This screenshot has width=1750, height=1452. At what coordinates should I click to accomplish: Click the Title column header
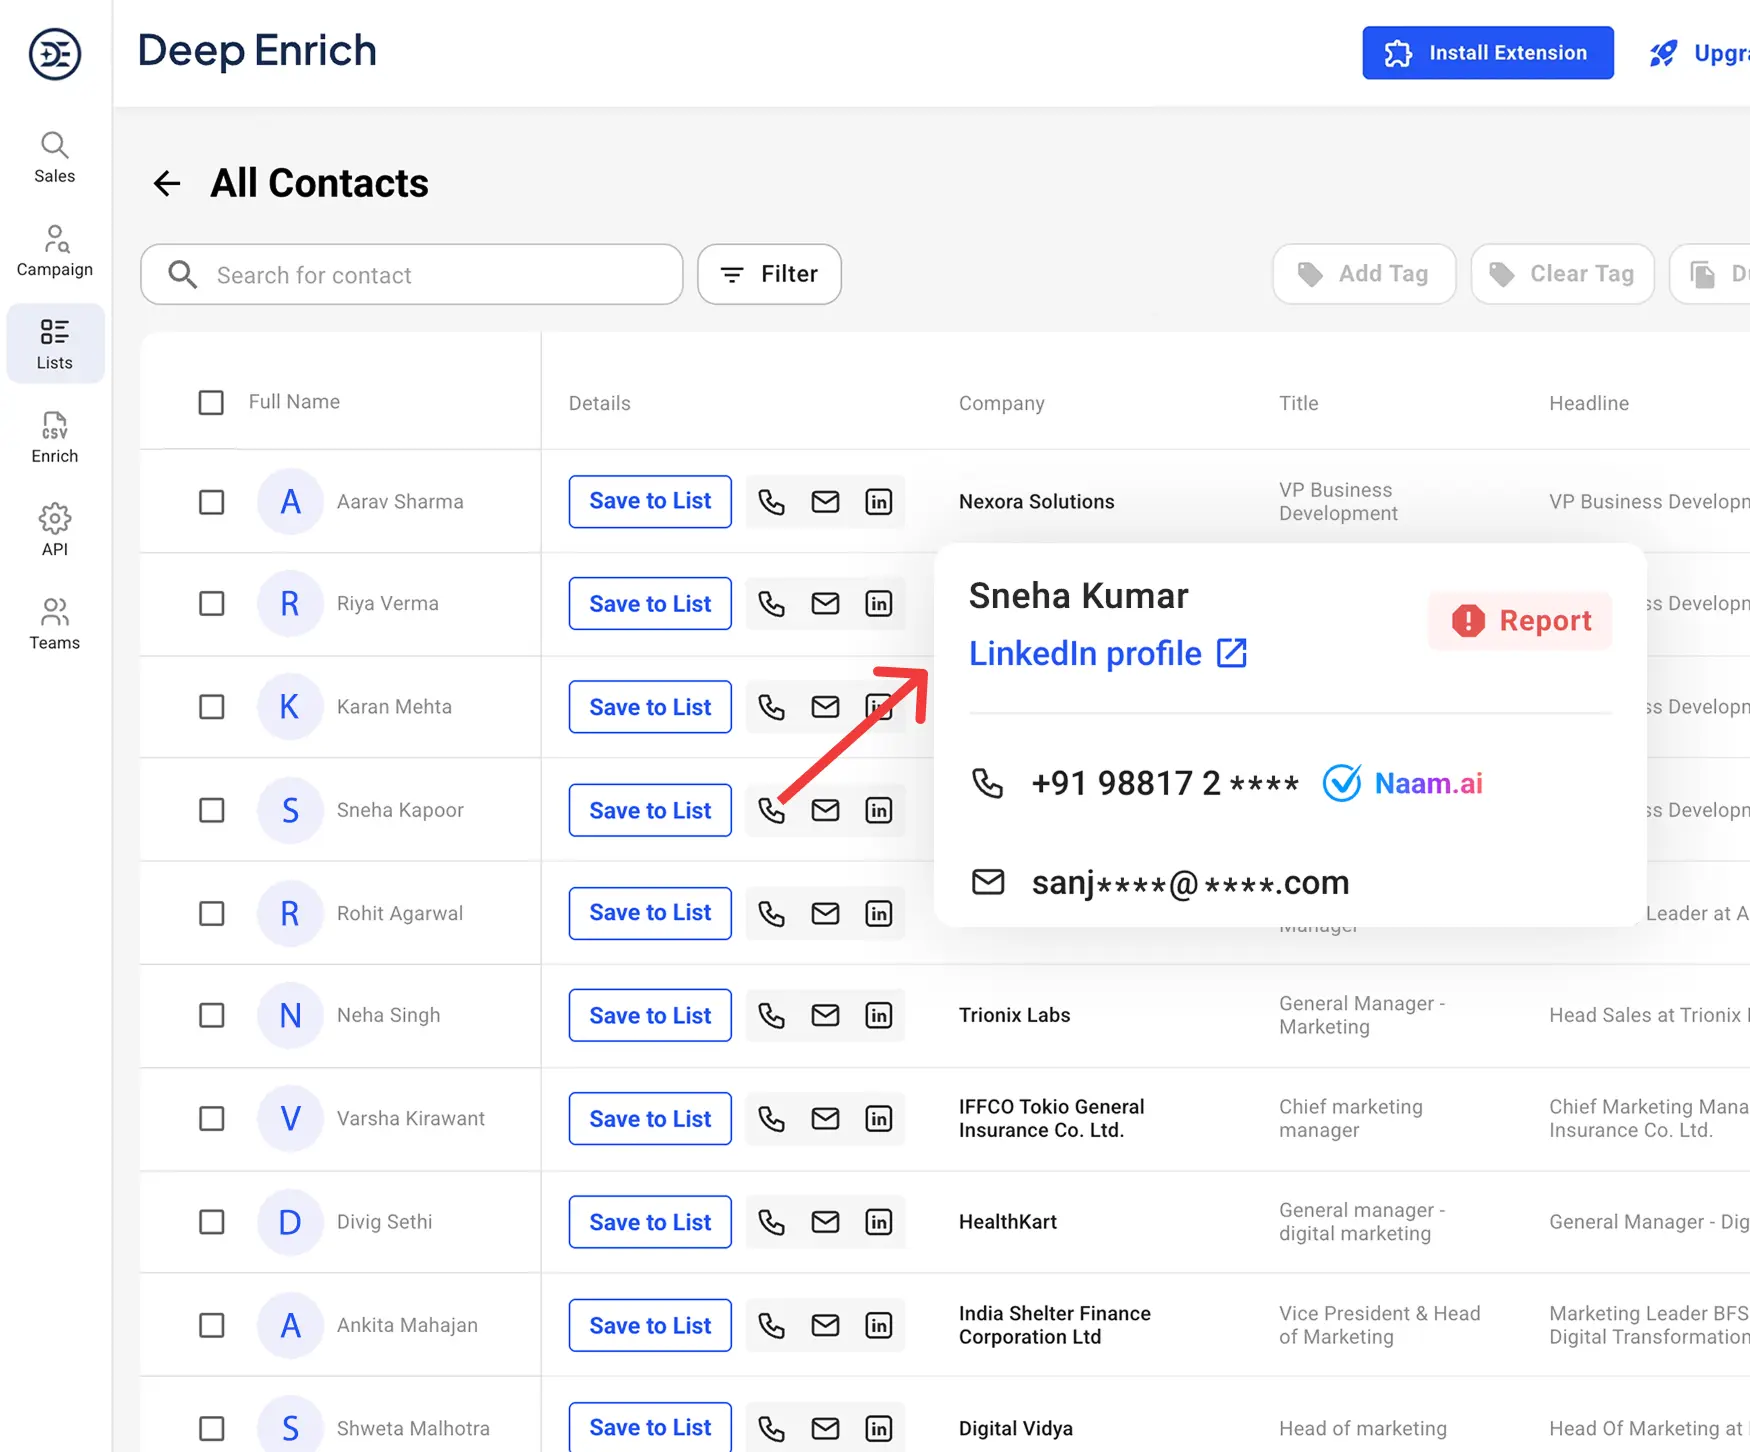1299,403
